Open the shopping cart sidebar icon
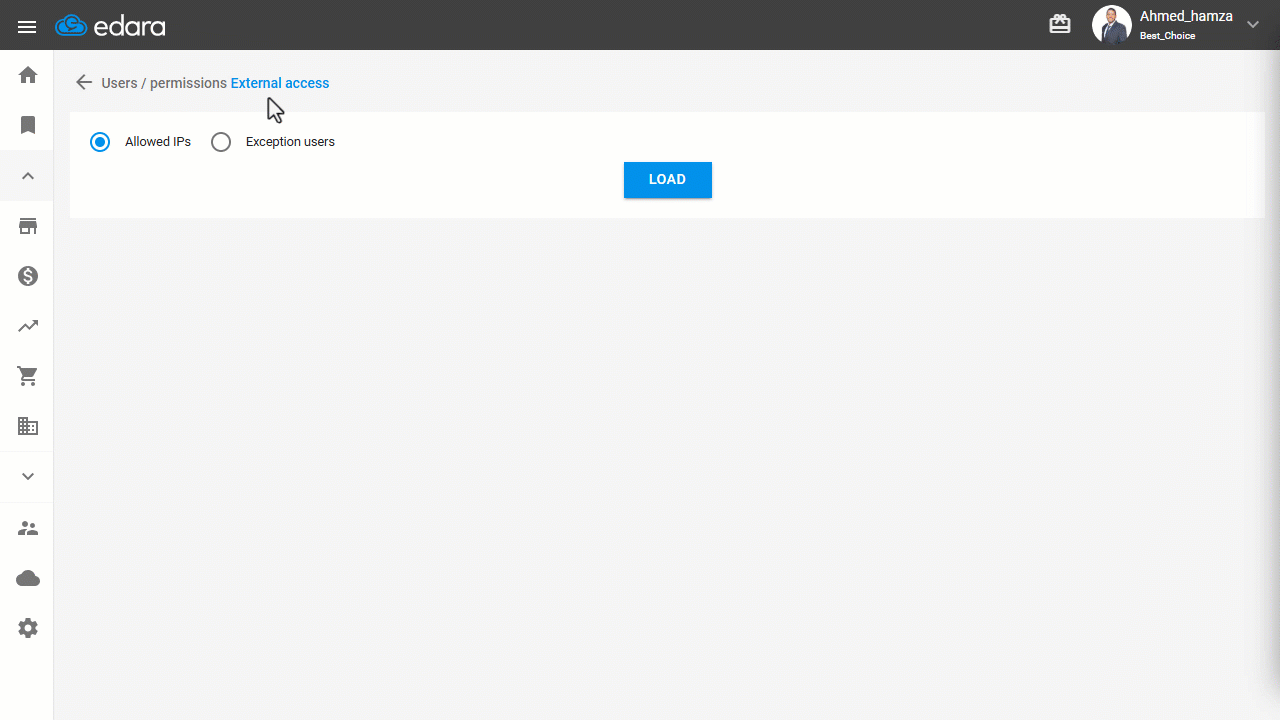 coord(28,376)
